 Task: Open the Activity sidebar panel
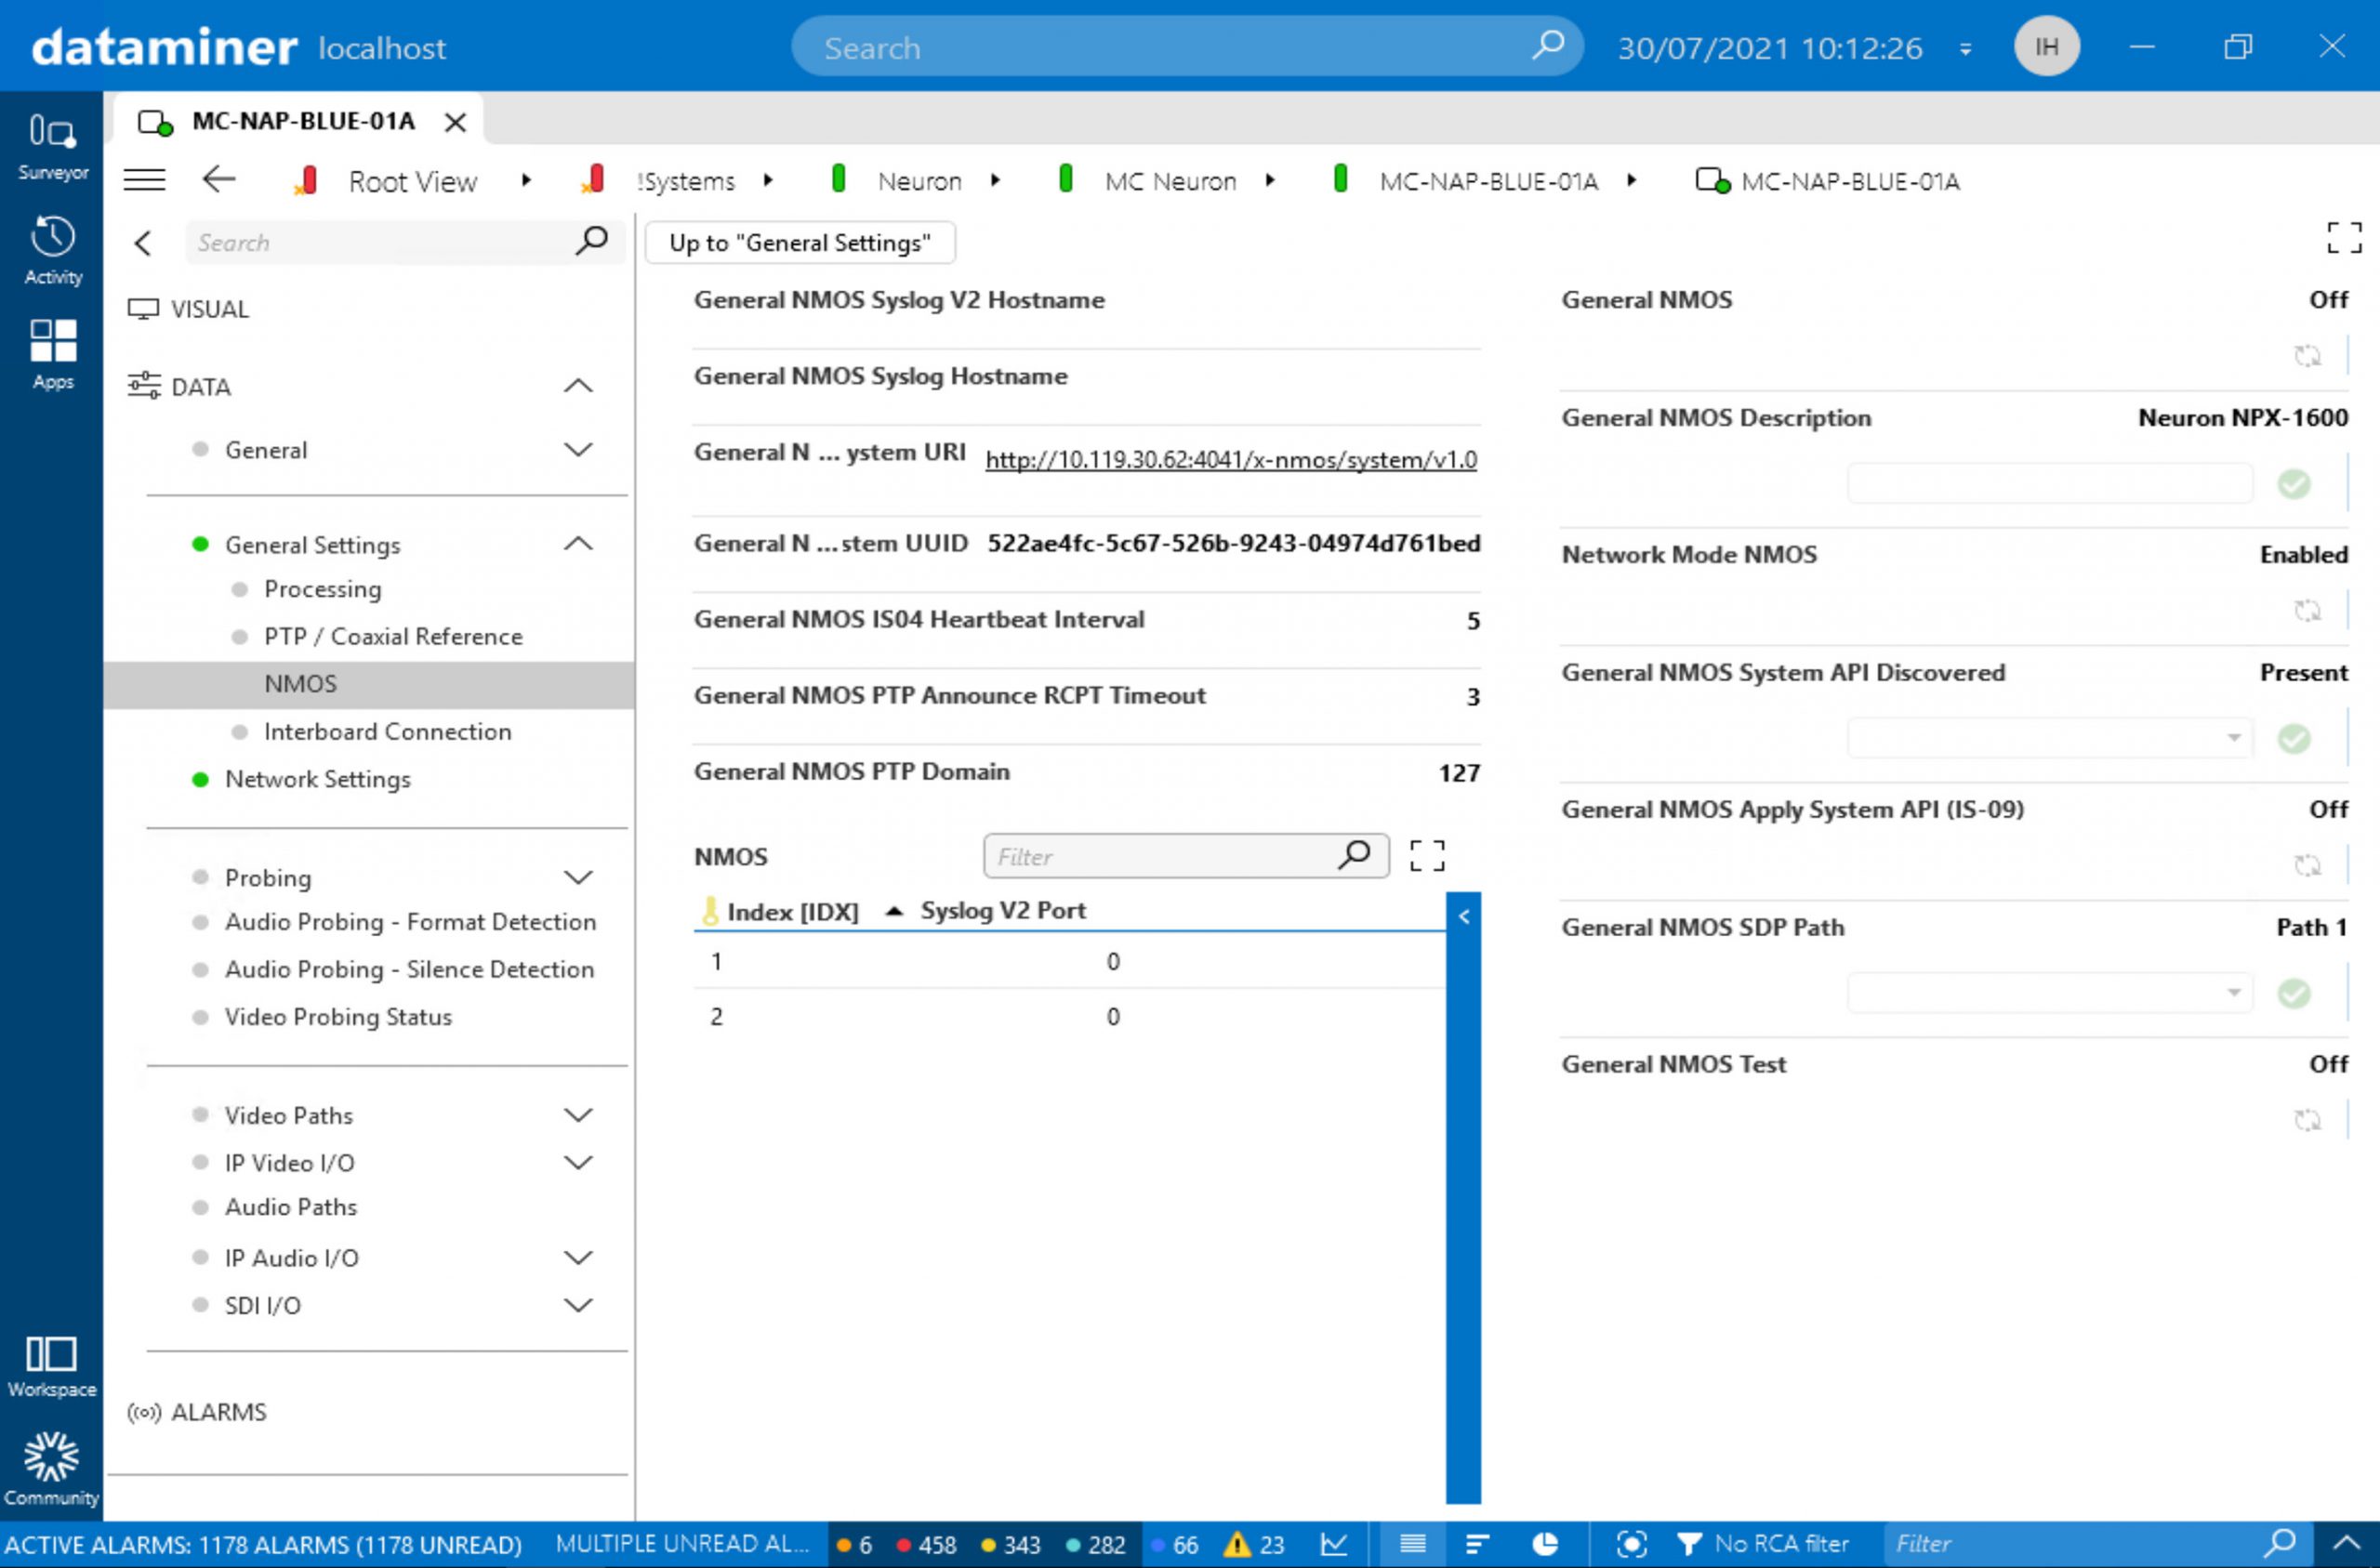52,251
